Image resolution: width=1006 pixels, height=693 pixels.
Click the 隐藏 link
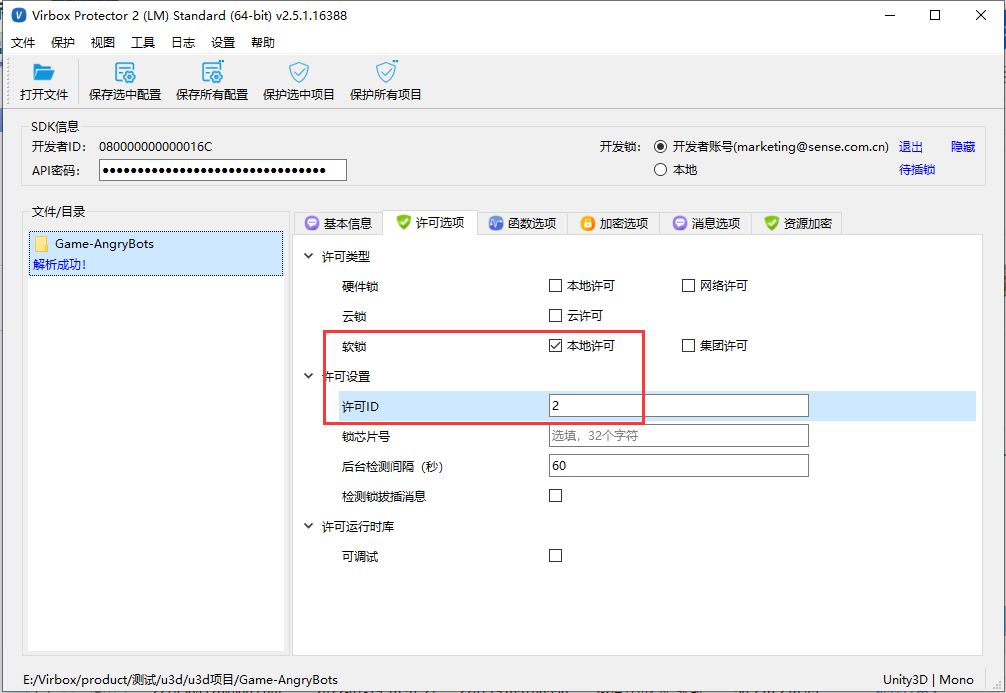[963, 147]
